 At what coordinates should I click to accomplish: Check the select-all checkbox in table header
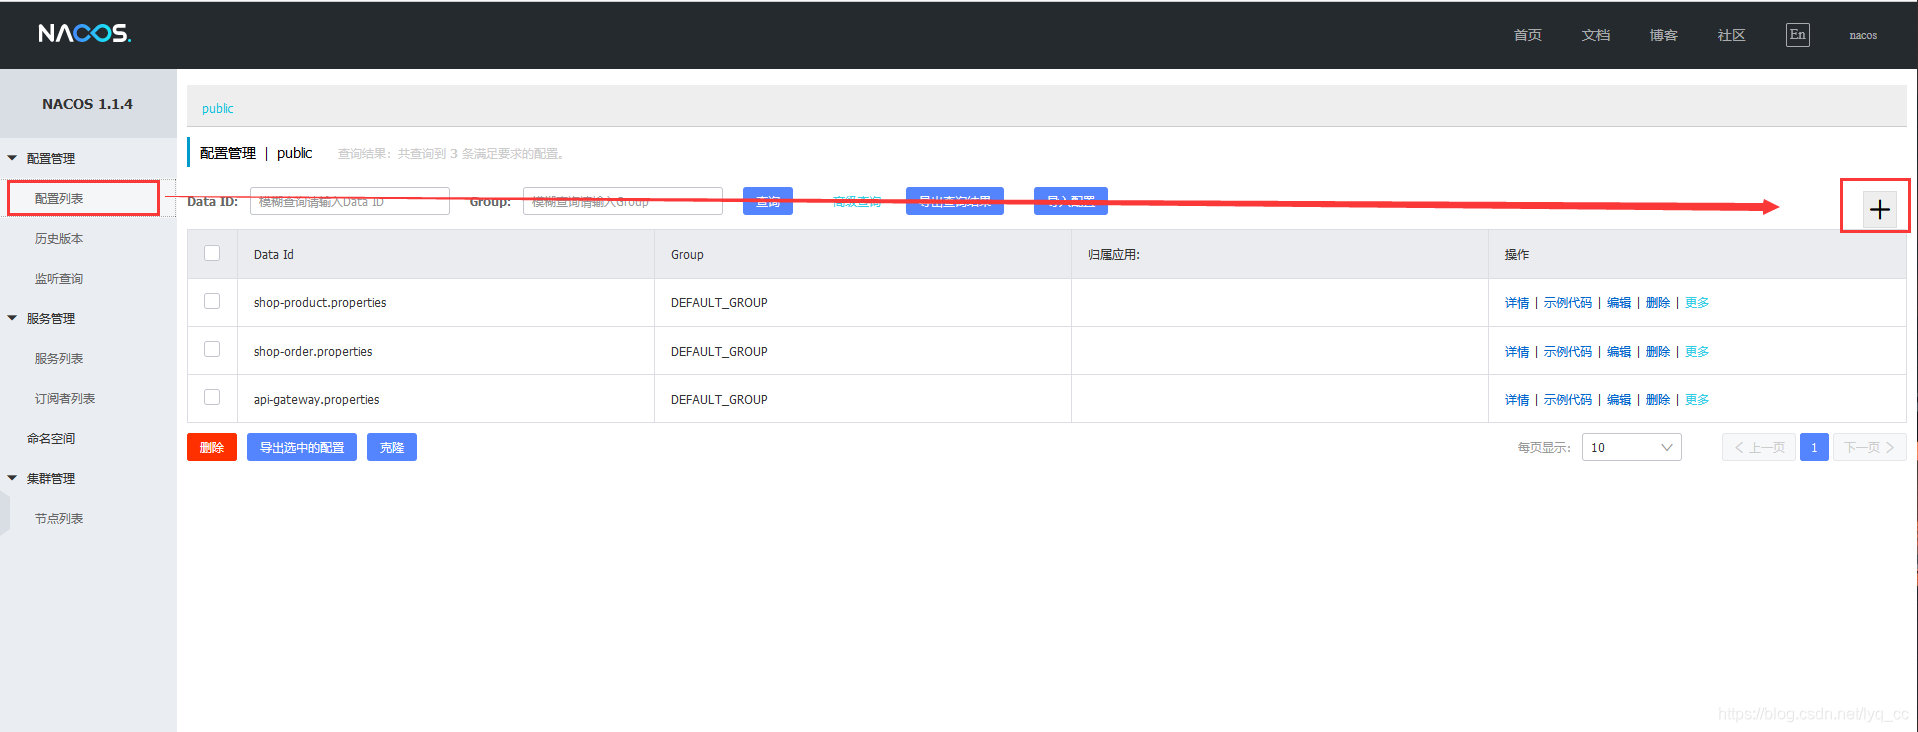pyautogui.click(x=212, y=253)
